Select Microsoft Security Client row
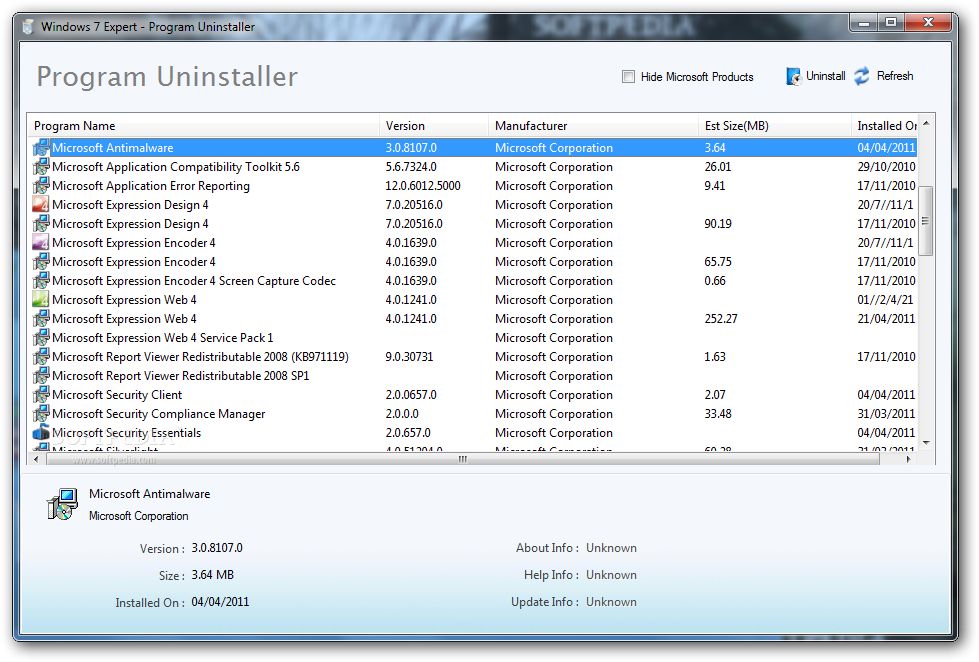This screenshot has width=979, height=662. click(x=474, y=395)
